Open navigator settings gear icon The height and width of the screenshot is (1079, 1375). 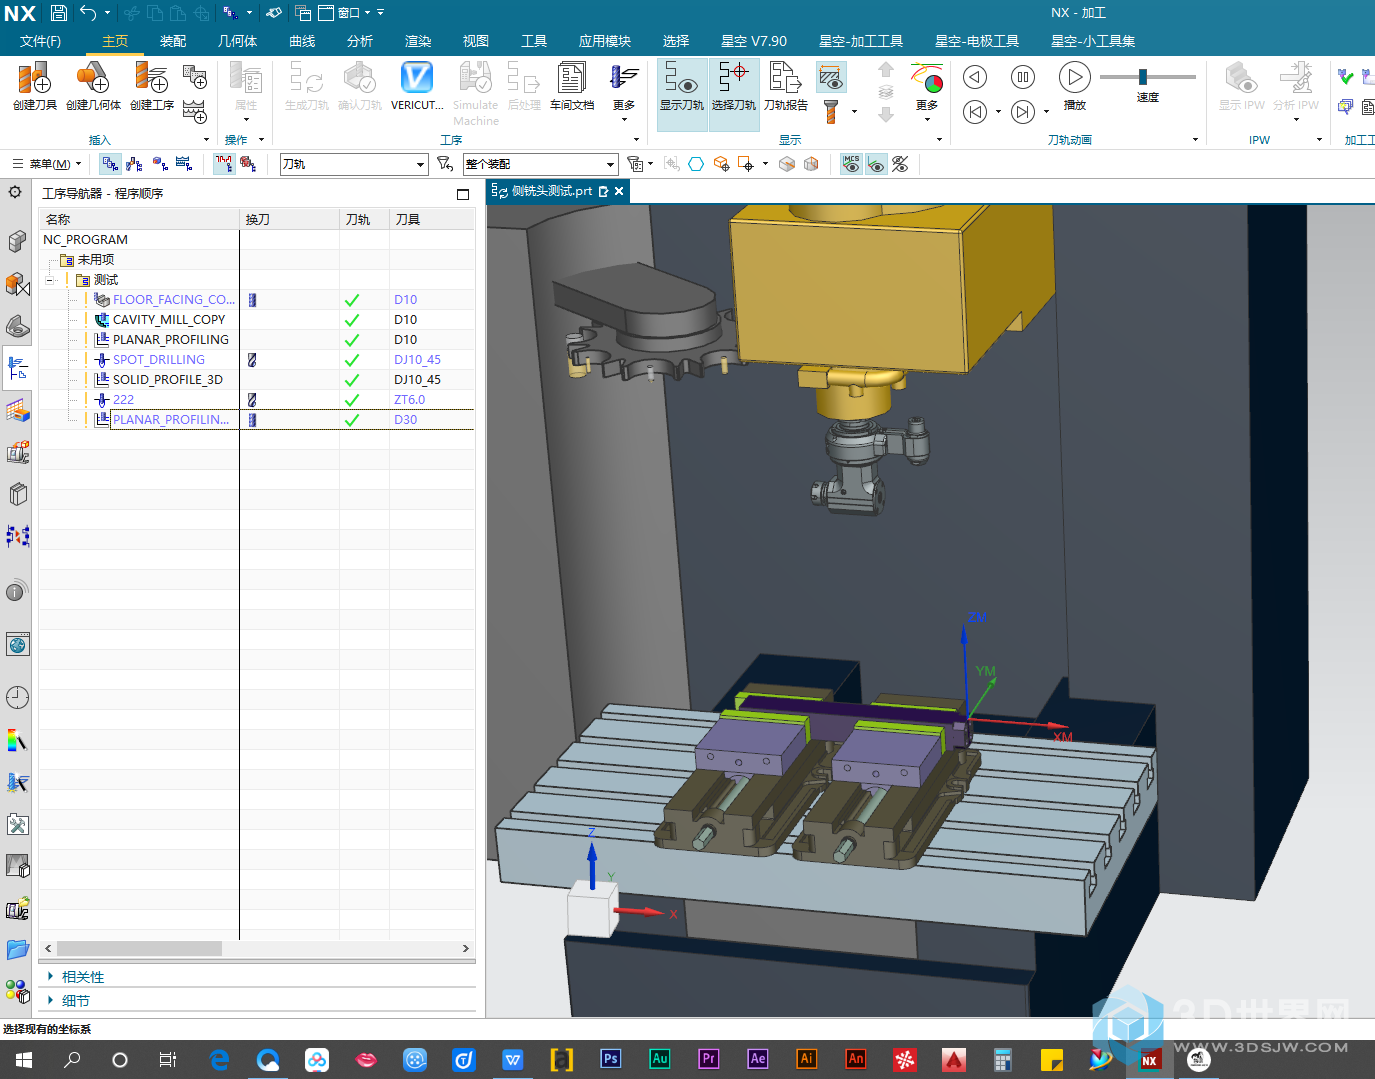click(x=15, y=192)
